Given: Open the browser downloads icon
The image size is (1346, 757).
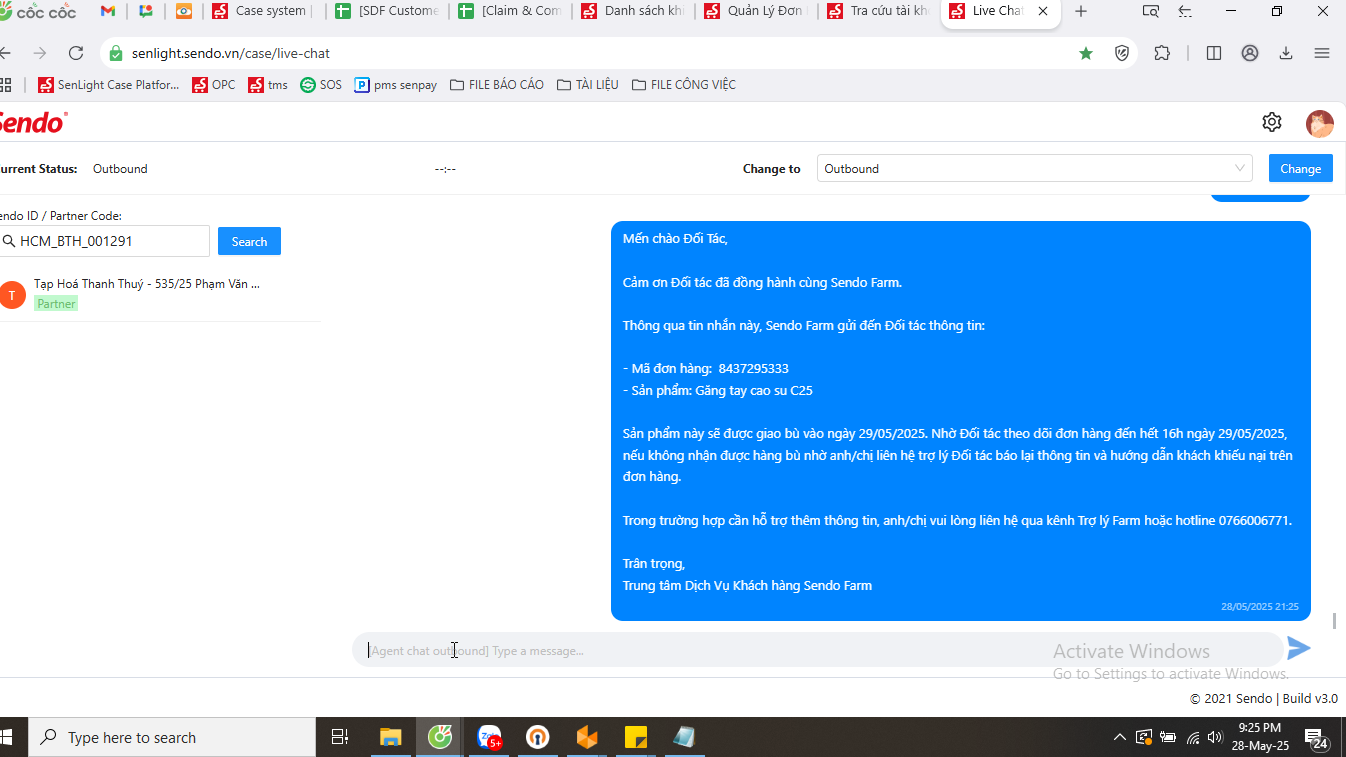Looking at the screenshot, I should point(1286,53).
